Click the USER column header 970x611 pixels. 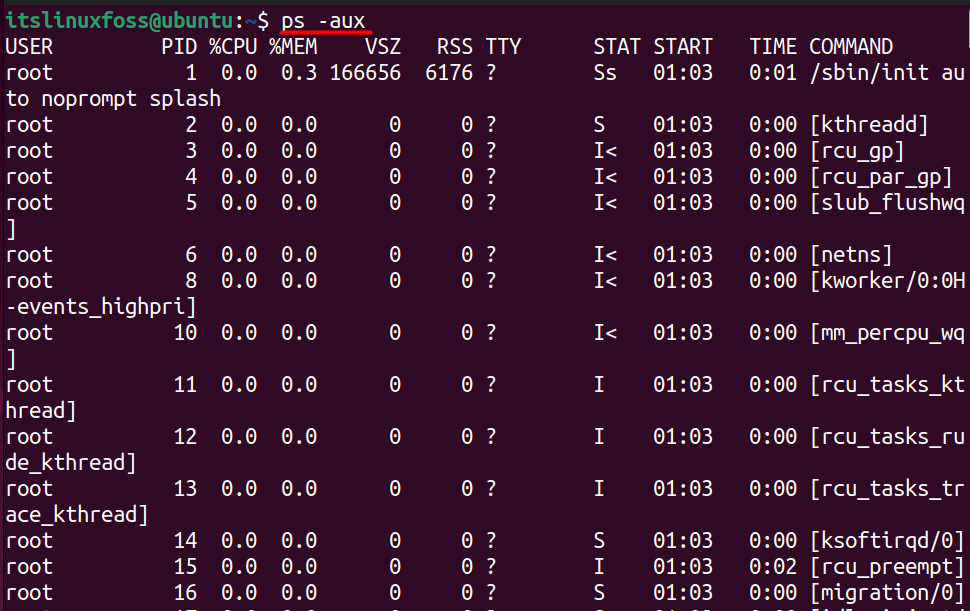pyautogui.click(x=29, y=47)
